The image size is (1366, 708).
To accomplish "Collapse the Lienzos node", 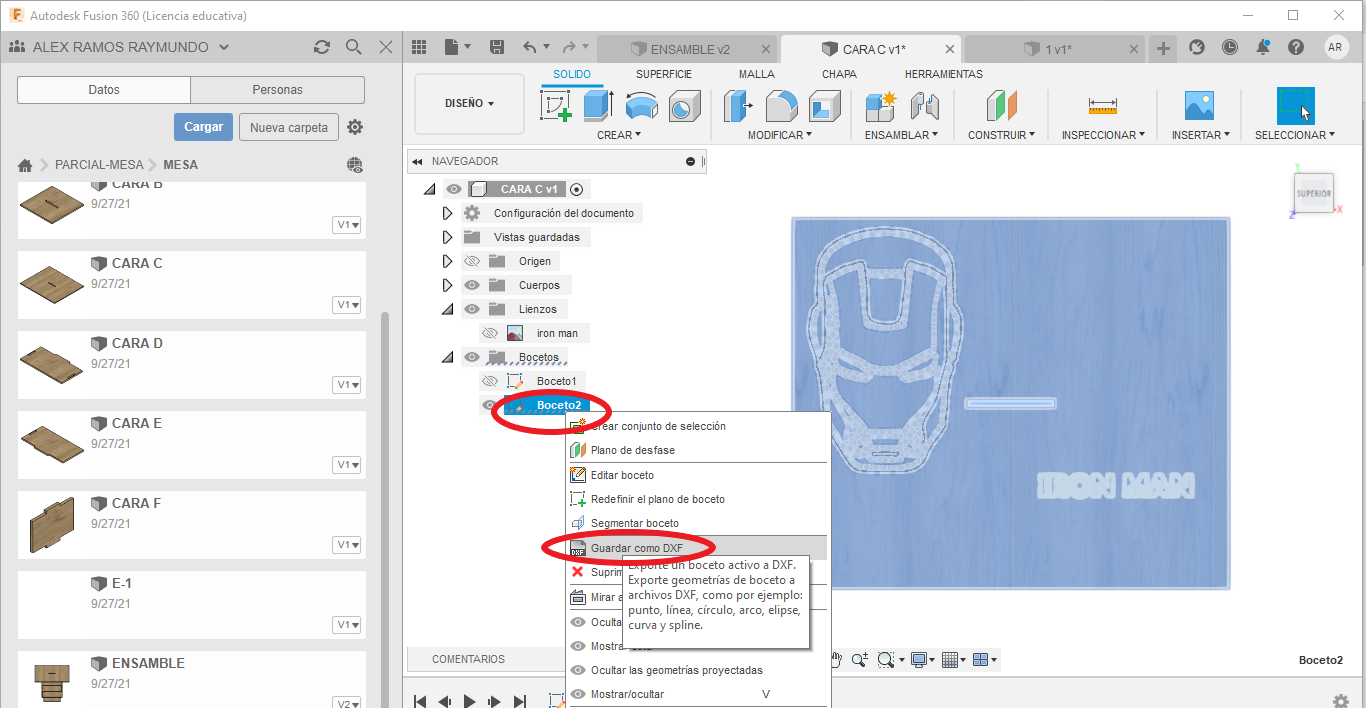I will pos(448,310).
